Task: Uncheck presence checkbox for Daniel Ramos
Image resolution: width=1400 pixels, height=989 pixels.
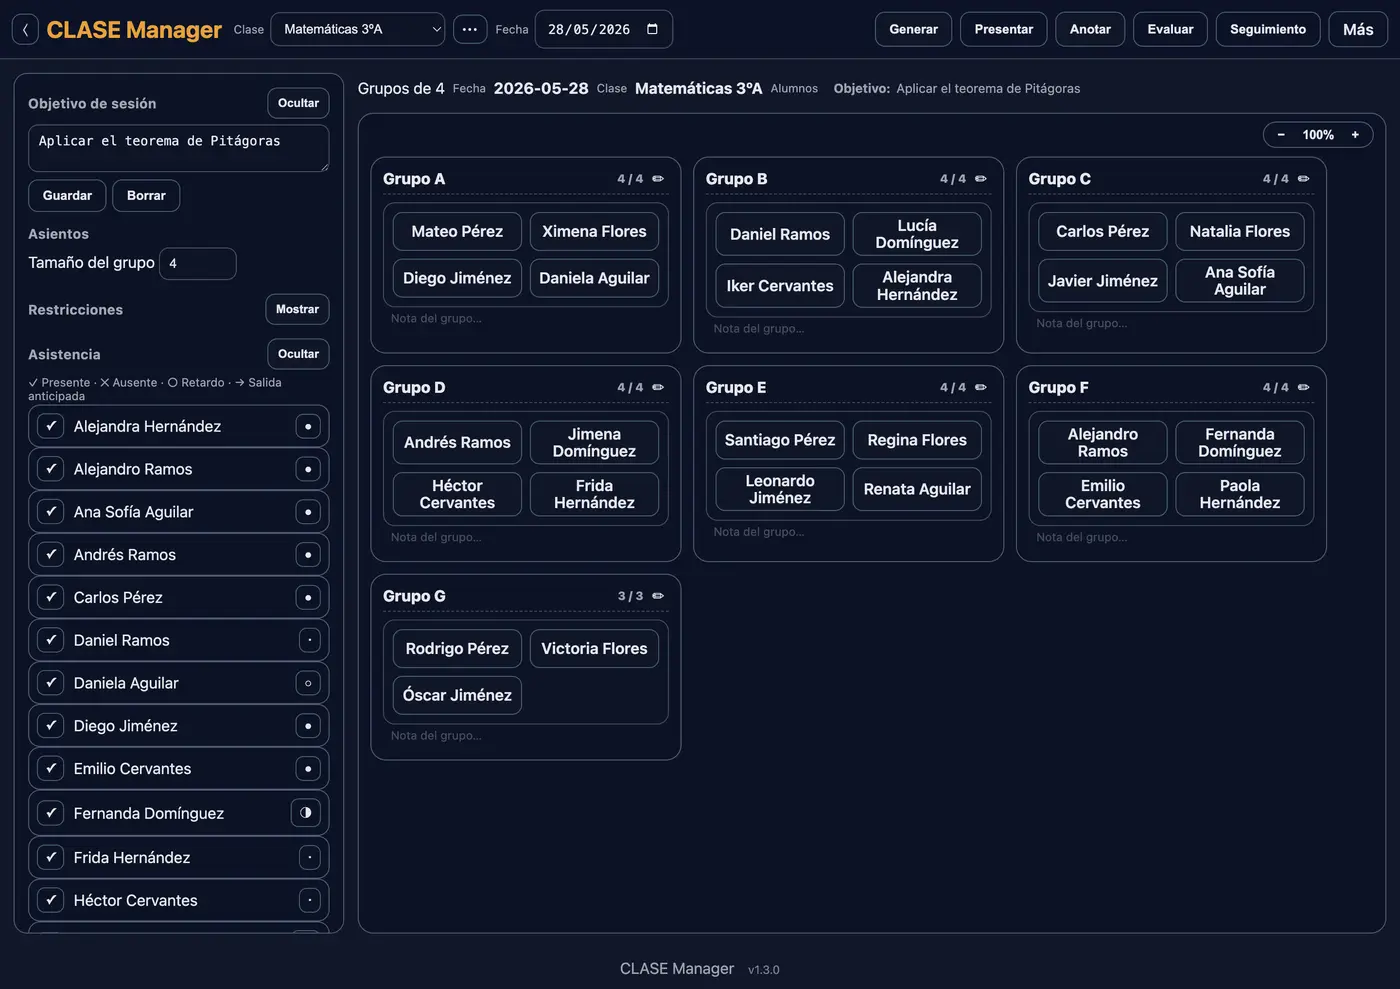Action: click(51, 641)
